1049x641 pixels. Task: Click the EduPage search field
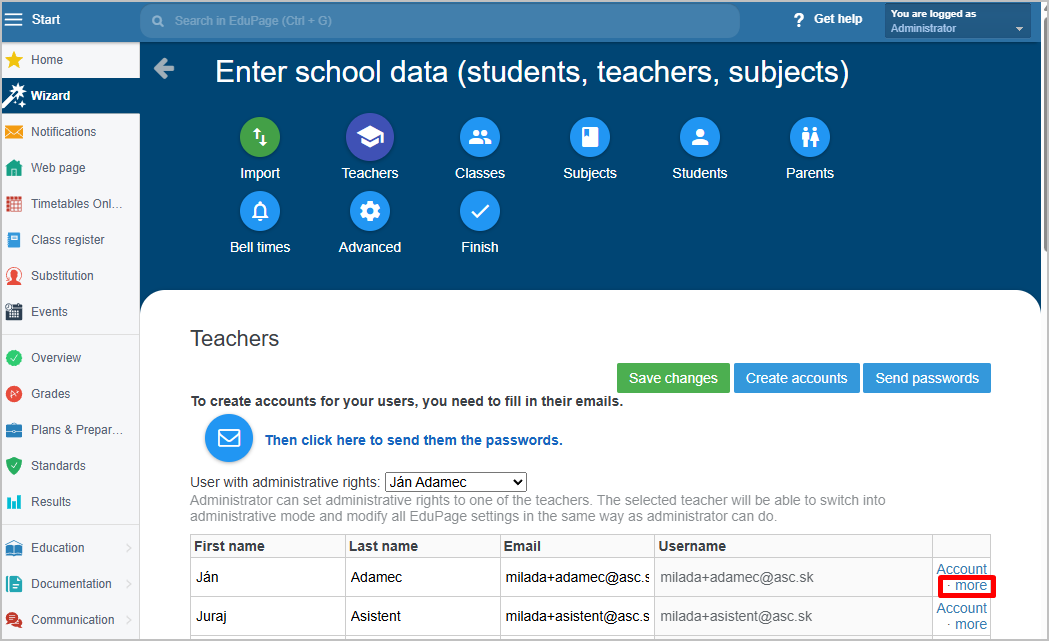(x=440, y=21)
